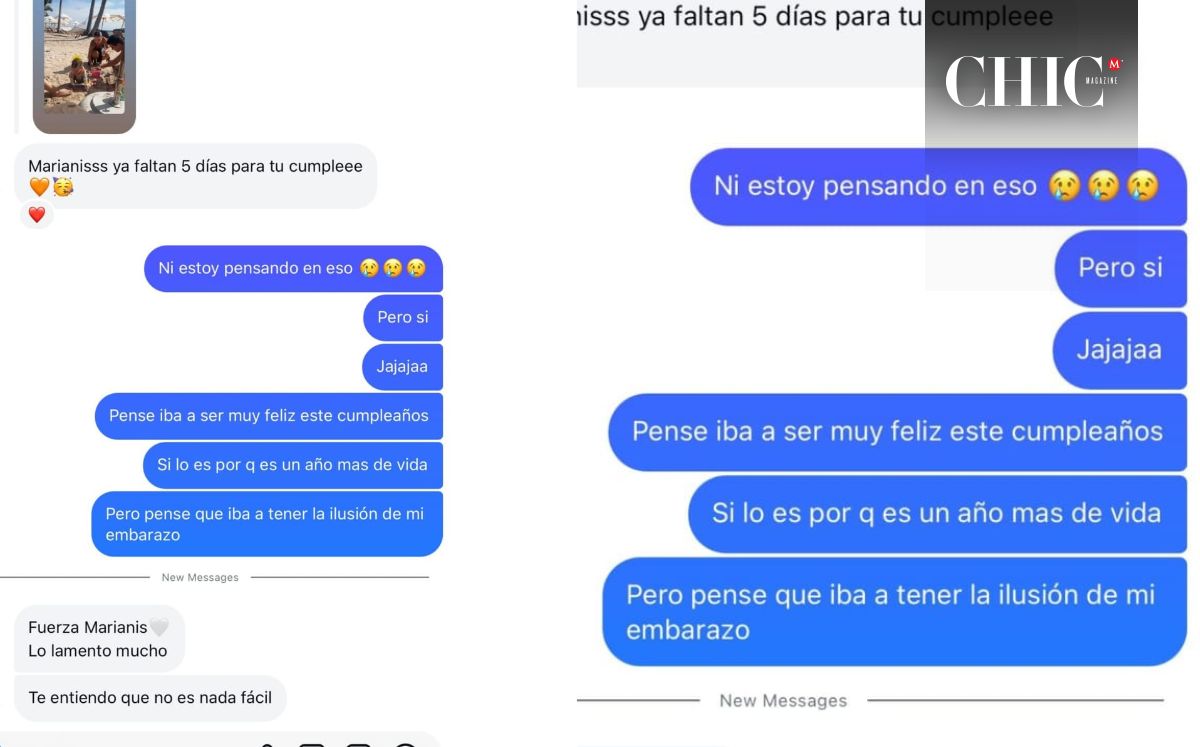1200x747 pixels.
Task: Select 'Te entiendo que no es nada fácil' message
Action: pyautogui.click(x=150, y=698)
